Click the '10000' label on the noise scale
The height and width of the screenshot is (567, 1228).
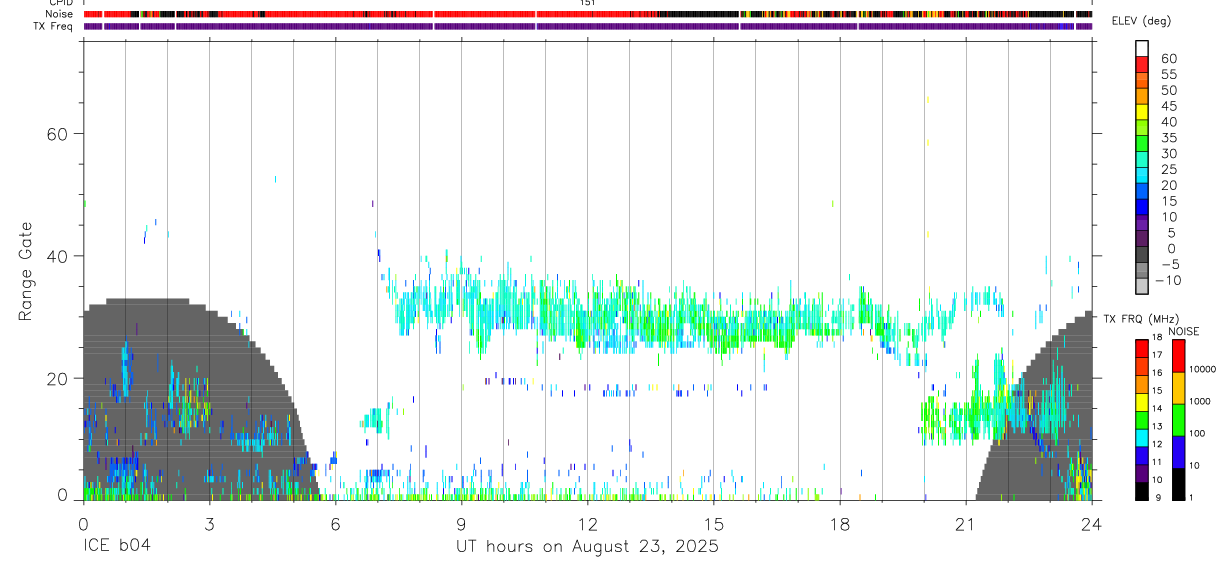tap(1202, 369)
